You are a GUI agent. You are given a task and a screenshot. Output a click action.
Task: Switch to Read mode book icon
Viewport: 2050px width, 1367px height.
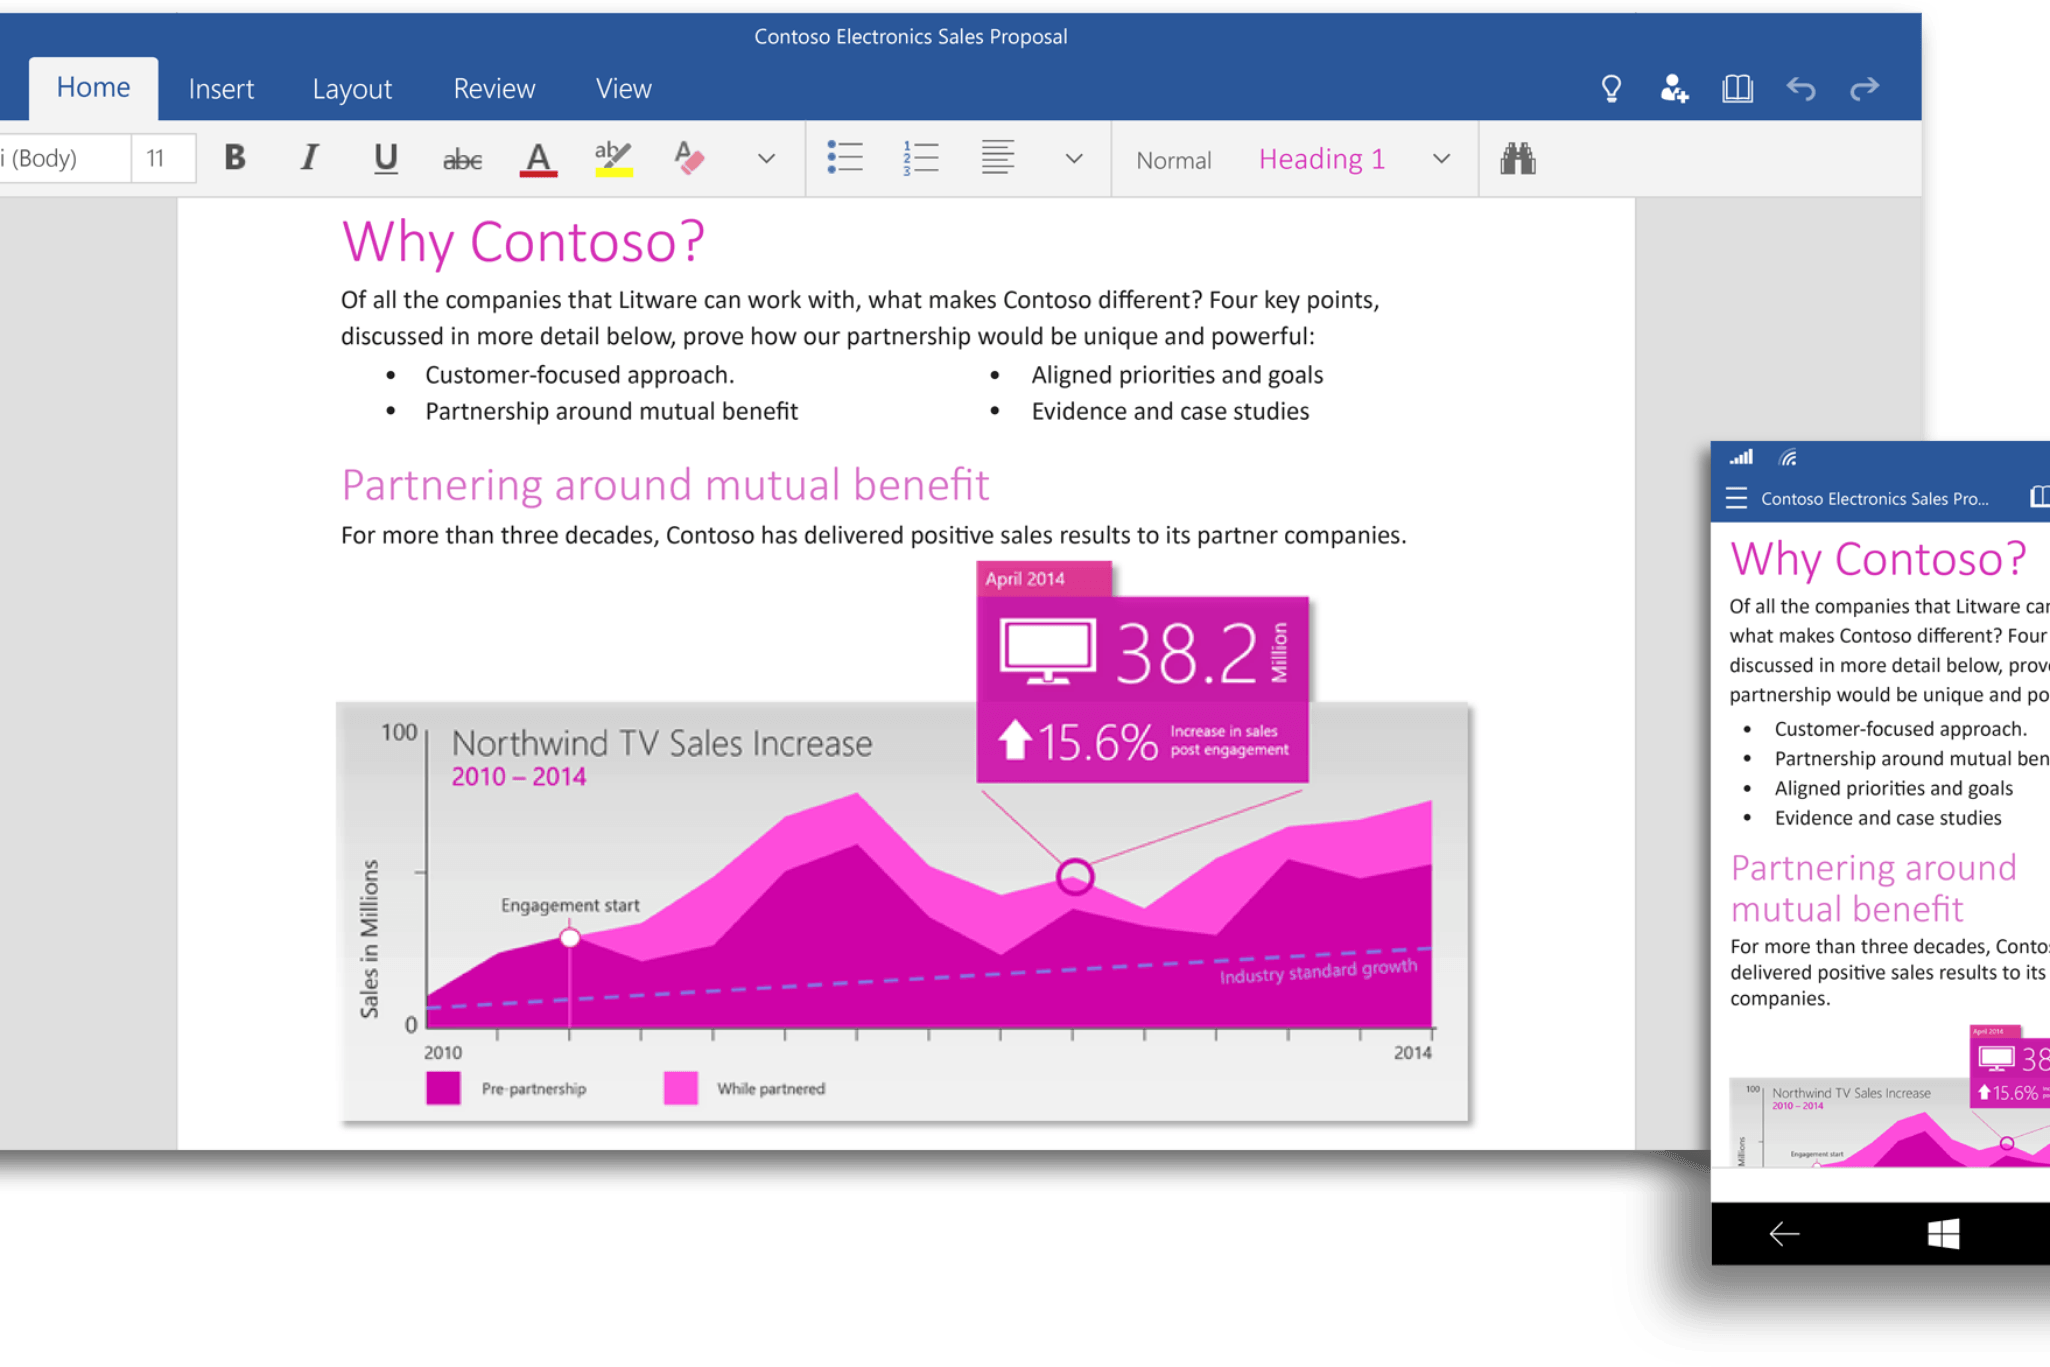(1737, 89)
